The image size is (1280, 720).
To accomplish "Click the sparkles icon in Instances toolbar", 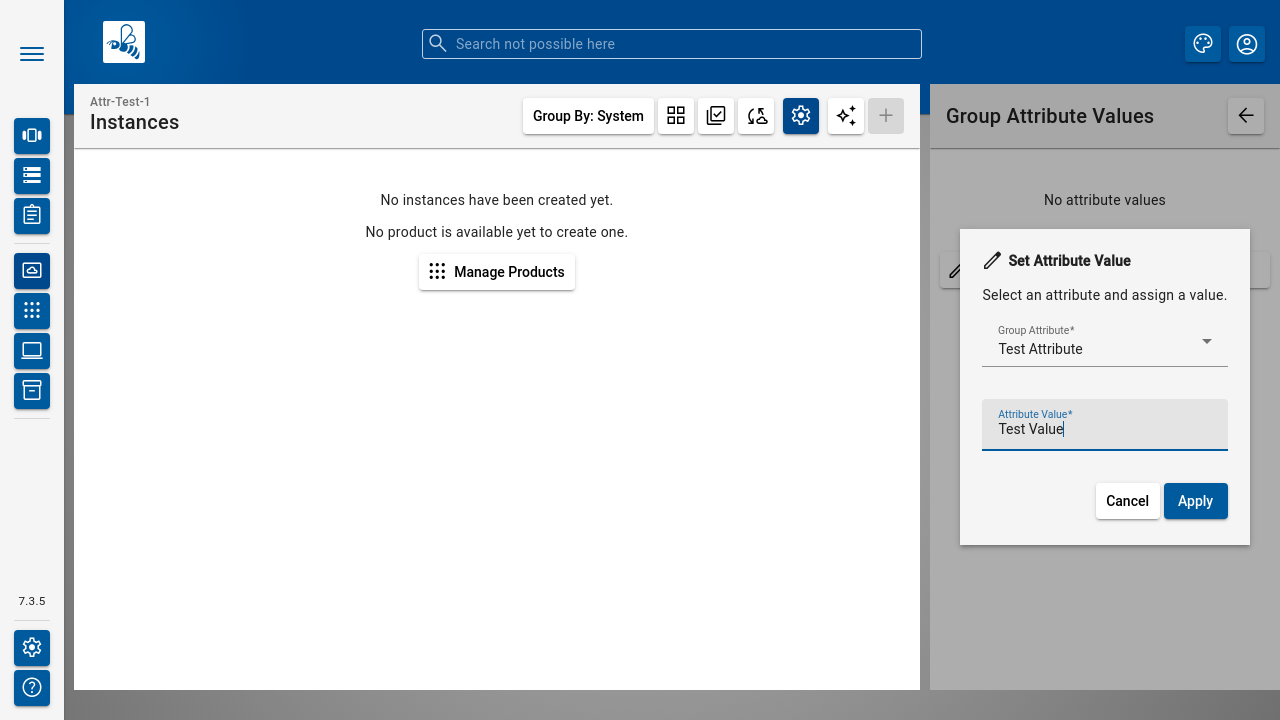I will [846, 116].
